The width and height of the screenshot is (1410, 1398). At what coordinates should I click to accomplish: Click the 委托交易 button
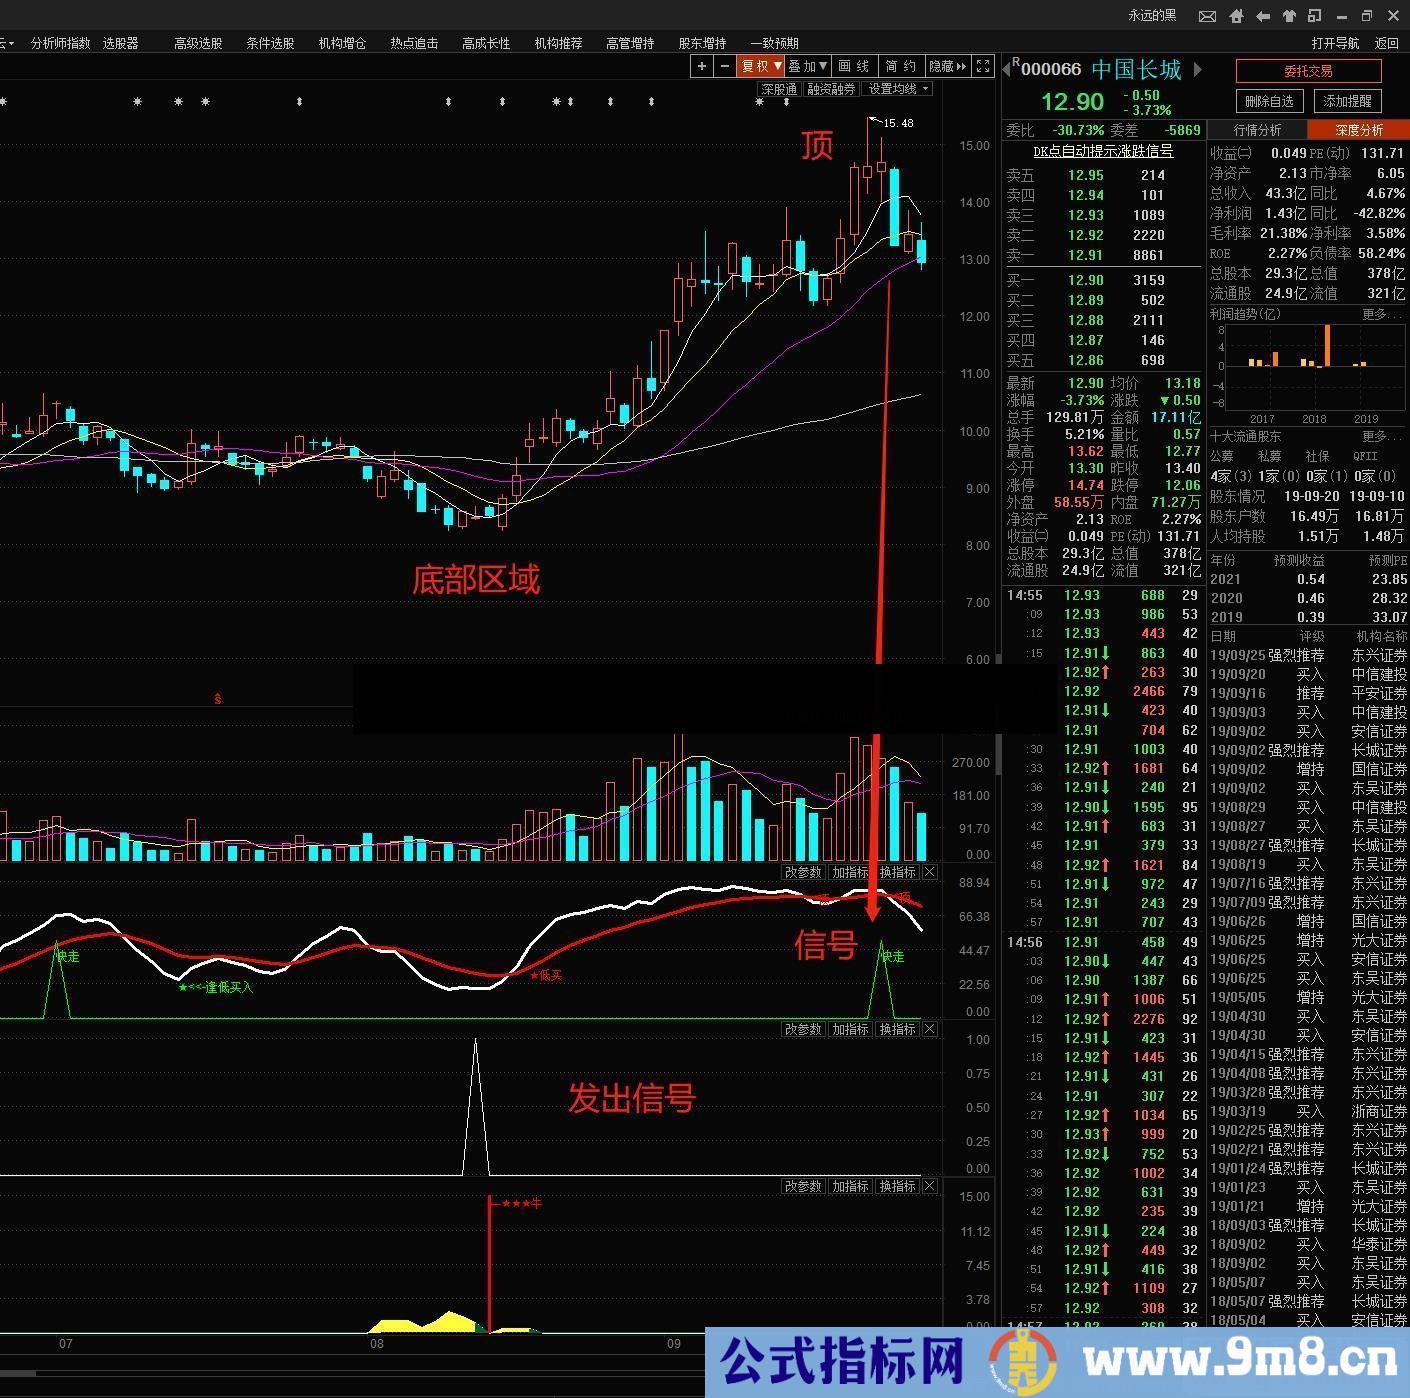click(1308, 71)
